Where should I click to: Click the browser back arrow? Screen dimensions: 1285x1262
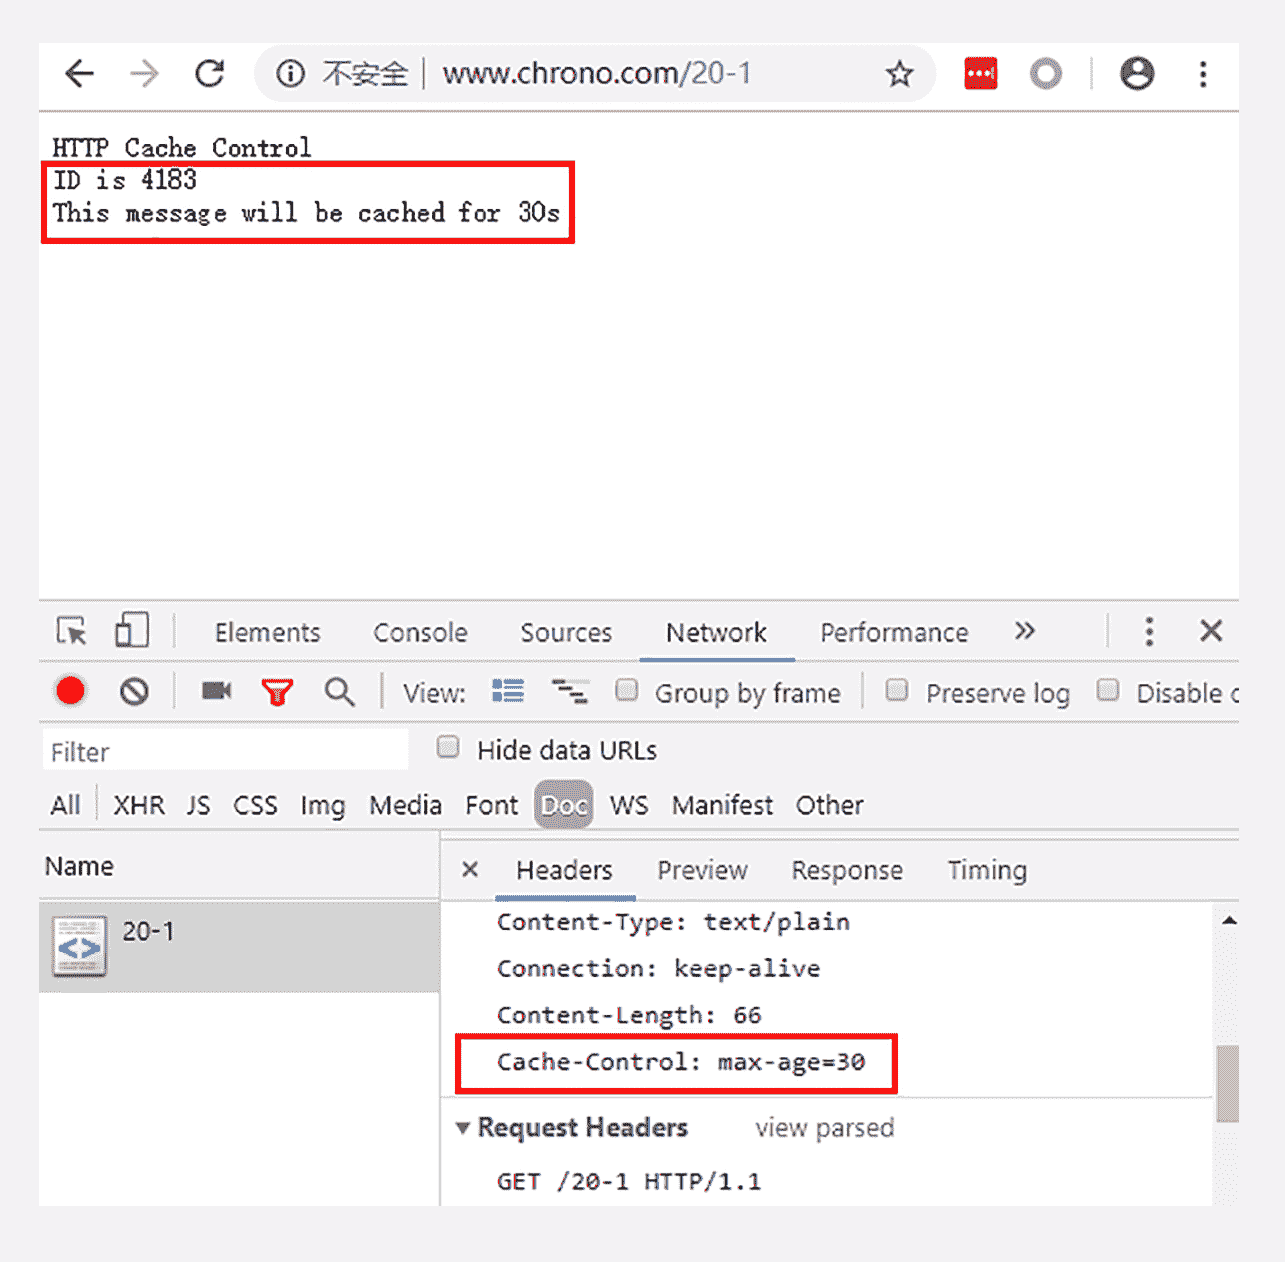coord(79,73)
